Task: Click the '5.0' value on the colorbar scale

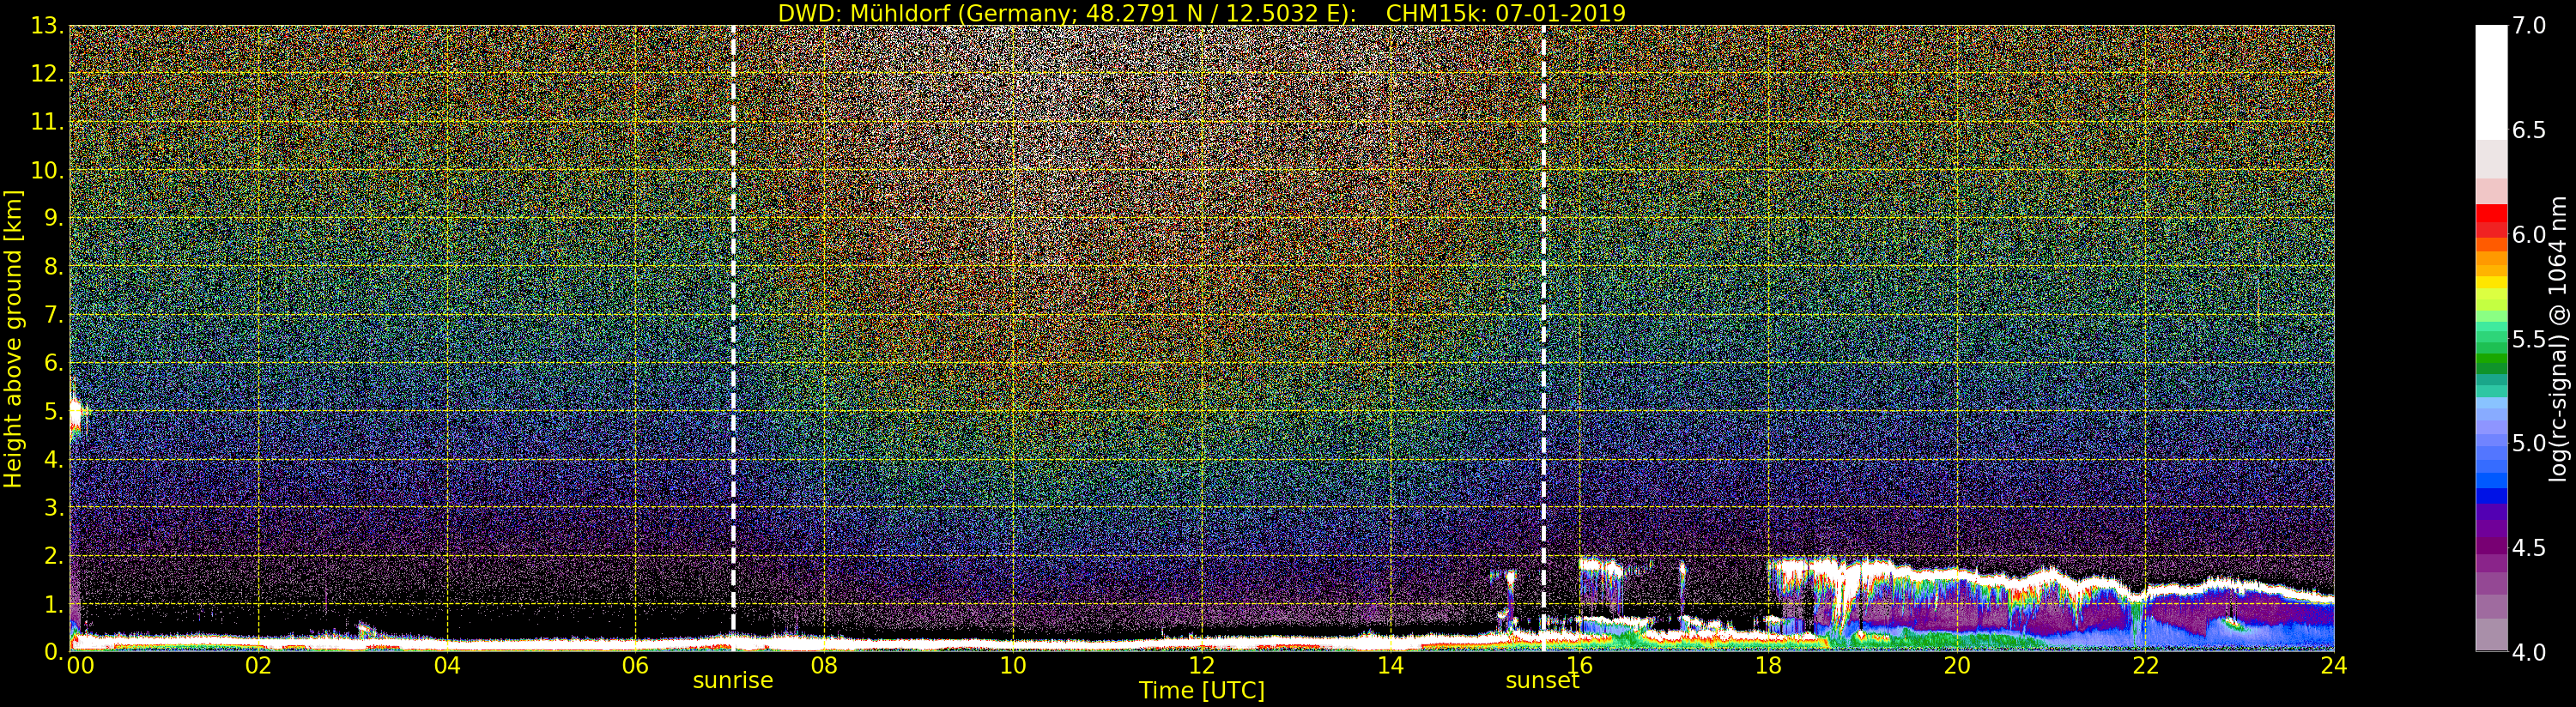Action: (2529, 443)
